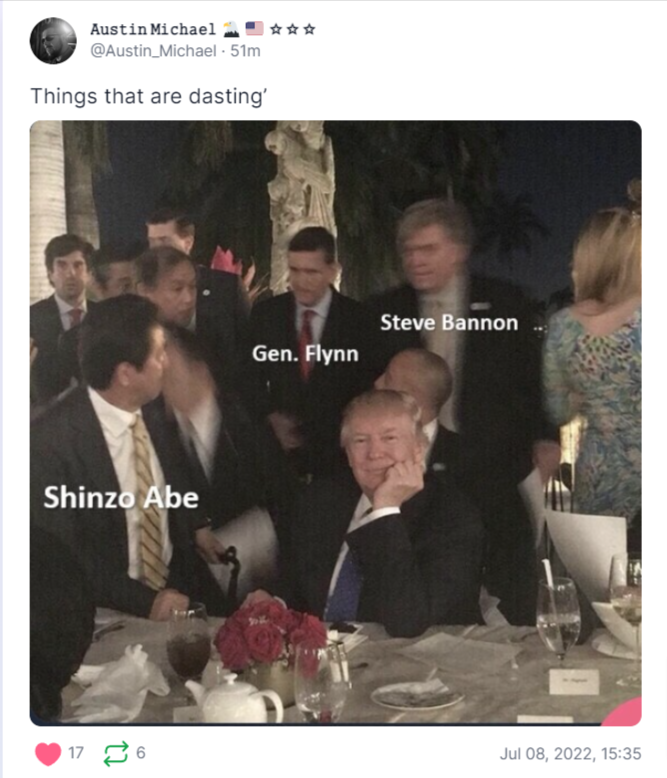The height and width of the screenshot is (778, 667).
Task: Click the 'Gen. Flynn' caption in the photo
Action: point(305,353)
